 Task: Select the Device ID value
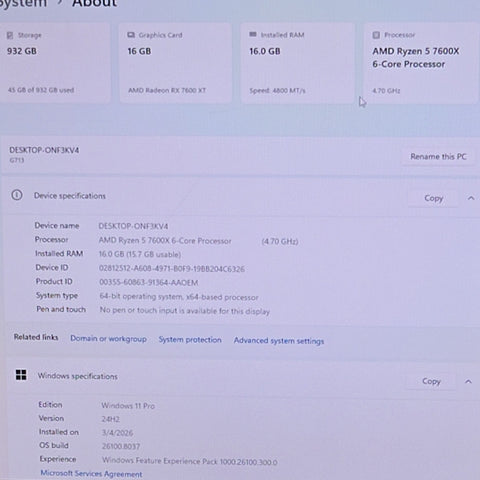point(172,269)
